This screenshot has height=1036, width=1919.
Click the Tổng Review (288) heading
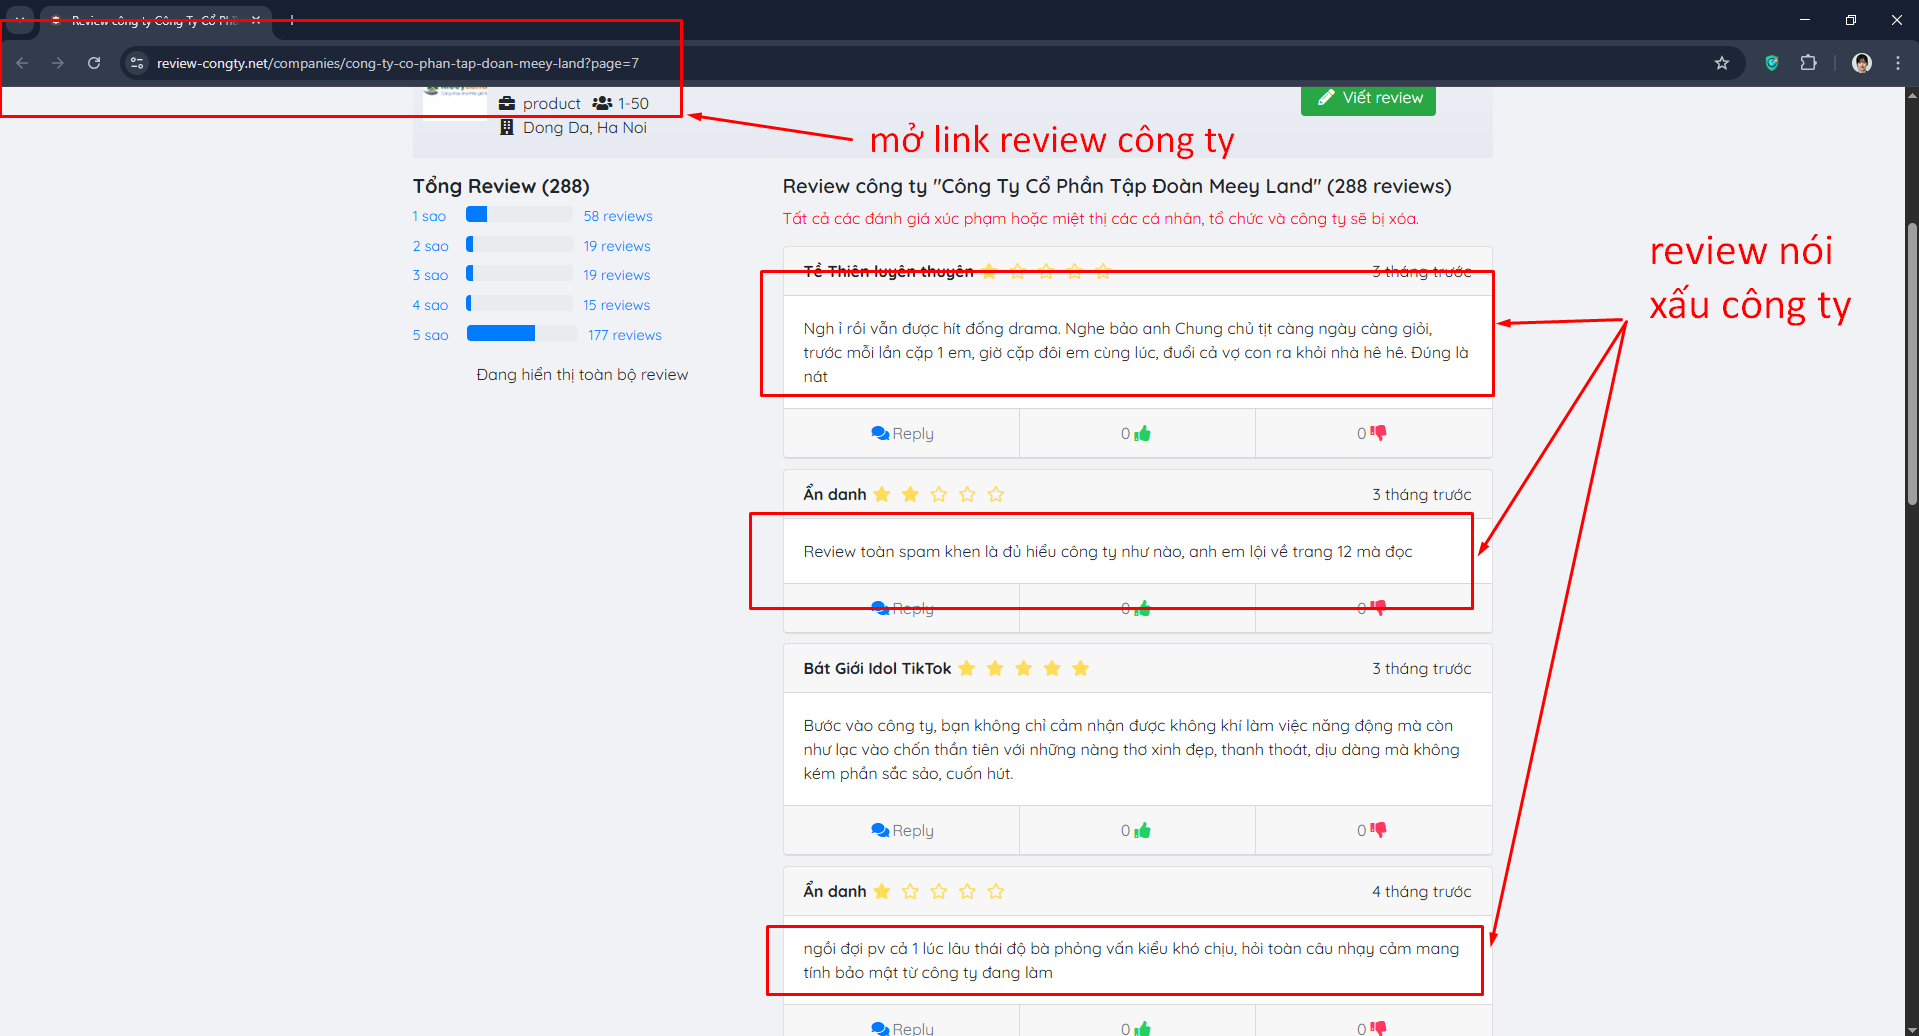[501, 186]
